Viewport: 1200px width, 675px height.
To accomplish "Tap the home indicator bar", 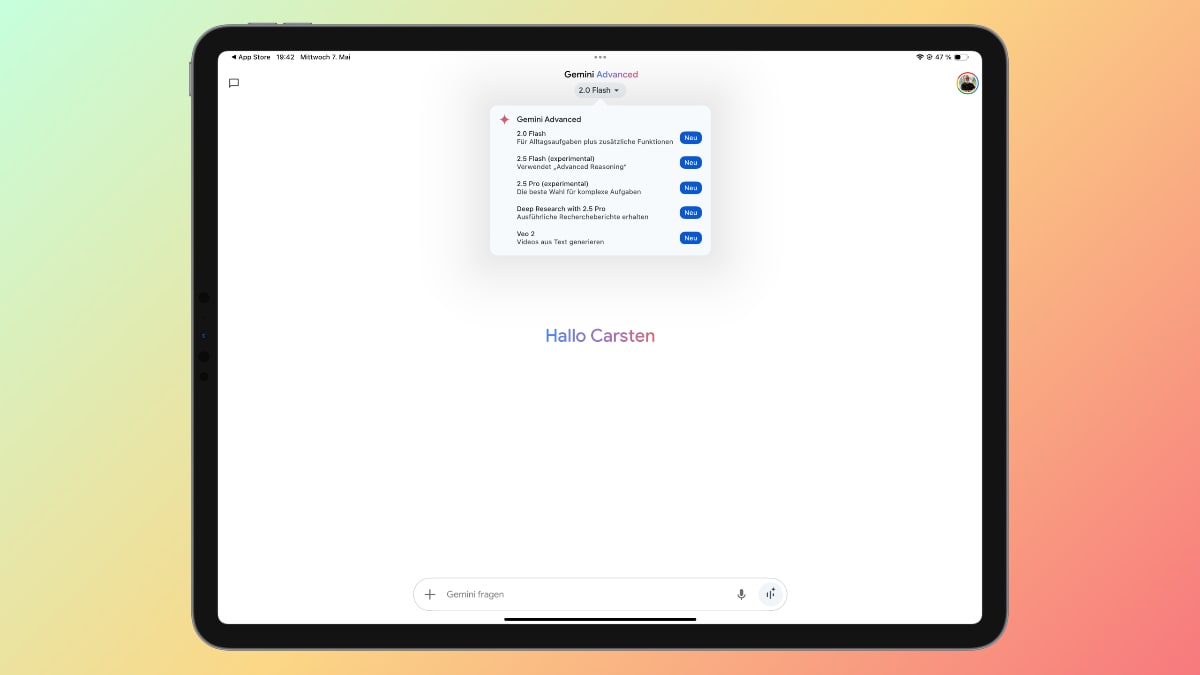I will click(600, 619).
